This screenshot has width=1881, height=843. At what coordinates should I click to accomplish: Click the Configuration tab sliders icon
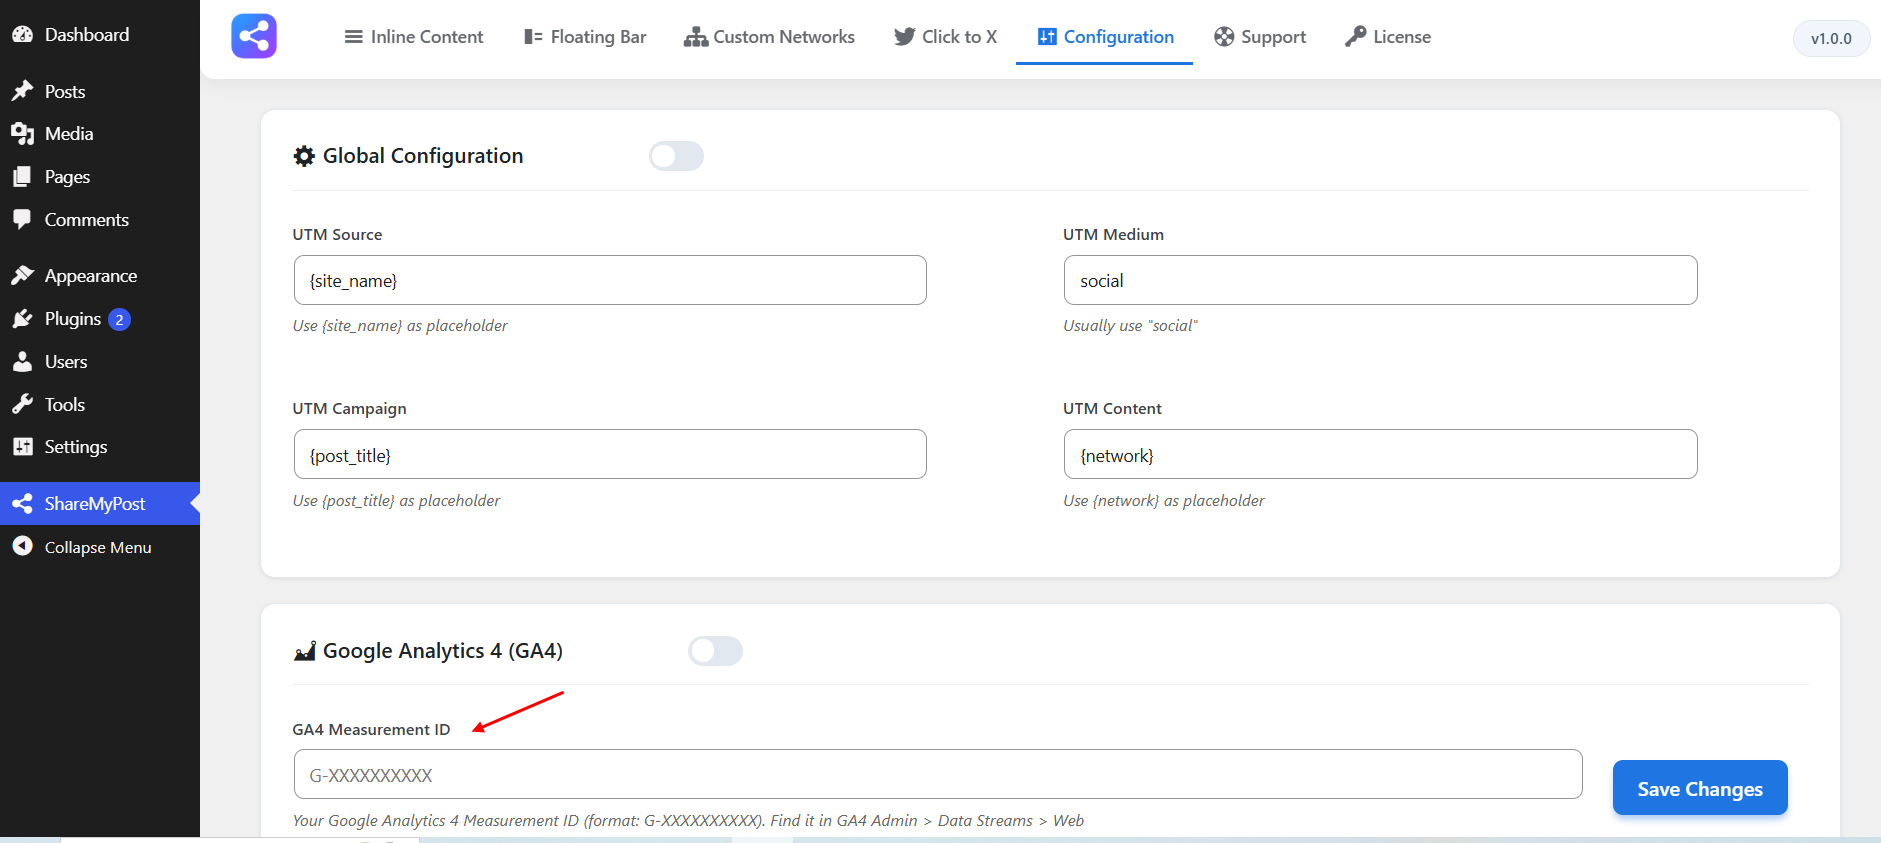(x=1047, y=37)
